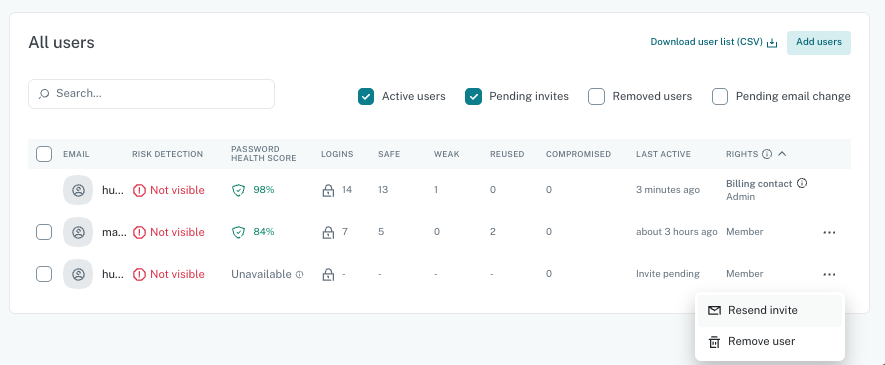Image resolution: width=885 pixels, height=365 pixels.
Task: Click the safe count 13
Action: 383,190
